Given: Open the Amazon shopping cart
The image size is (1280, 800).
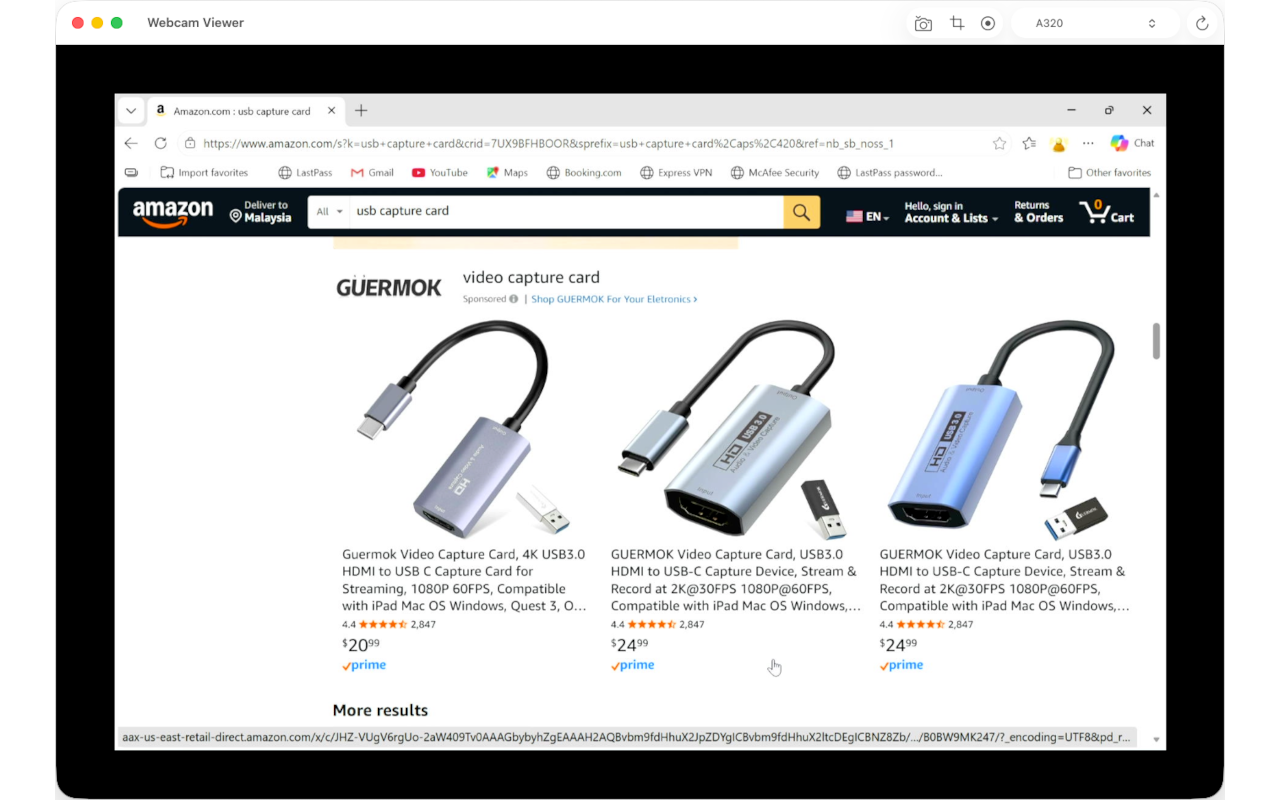Looking at the screenshot, I should (1106, 212).
